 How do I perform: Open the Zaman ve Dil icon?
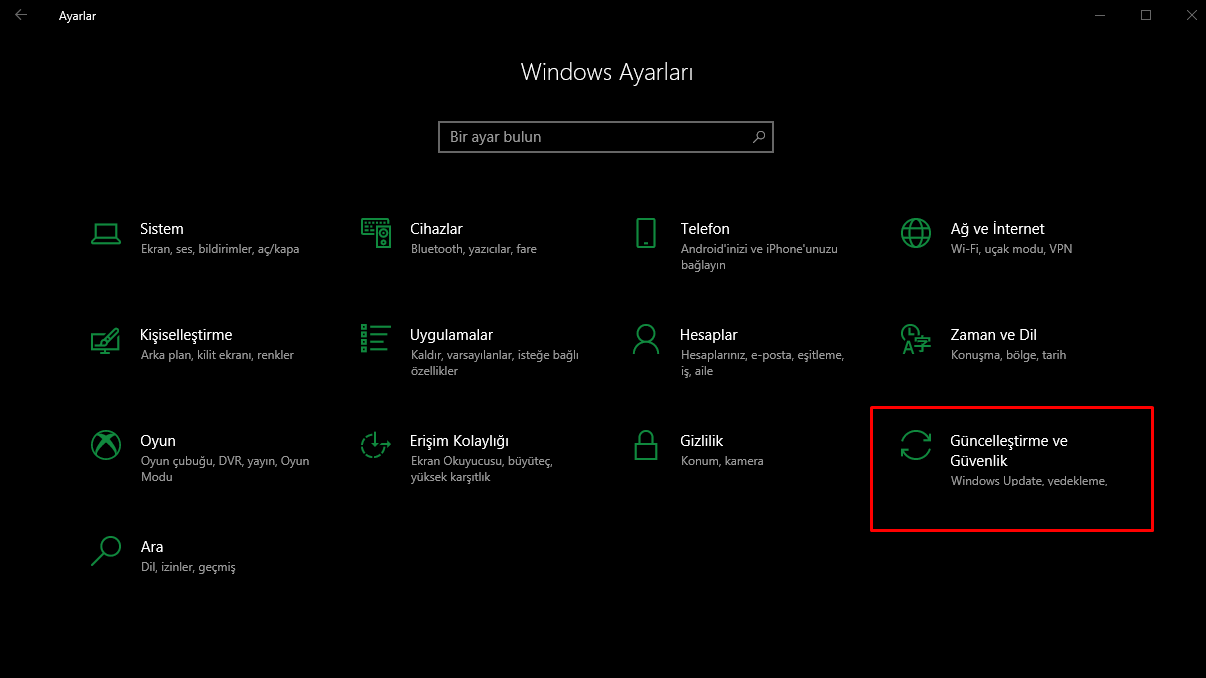(x=916, y=339)
